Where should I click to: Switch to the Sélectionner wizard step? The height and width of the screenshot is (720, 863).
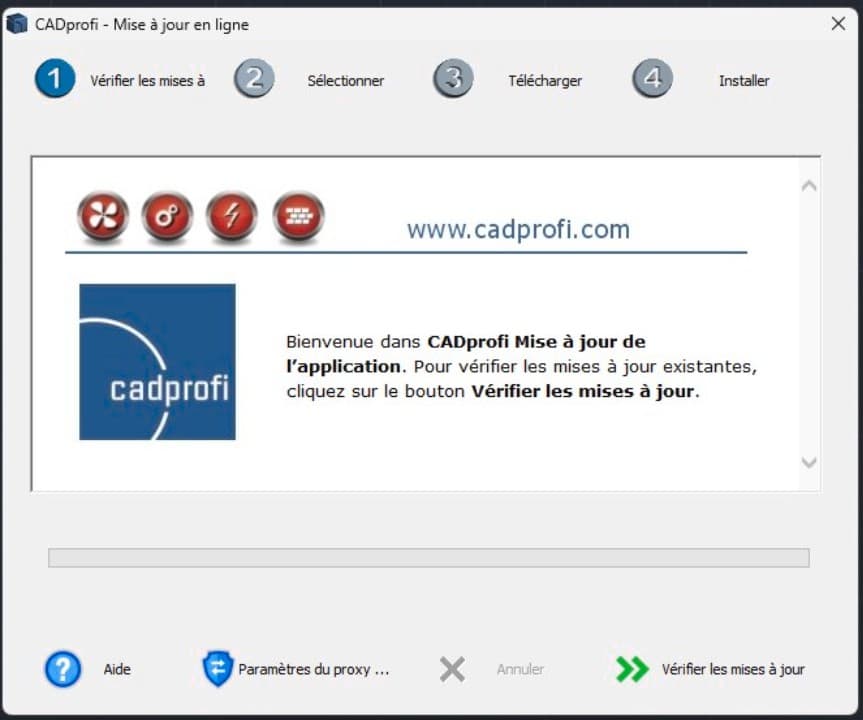pyautogui.click(x=345, y=81)
